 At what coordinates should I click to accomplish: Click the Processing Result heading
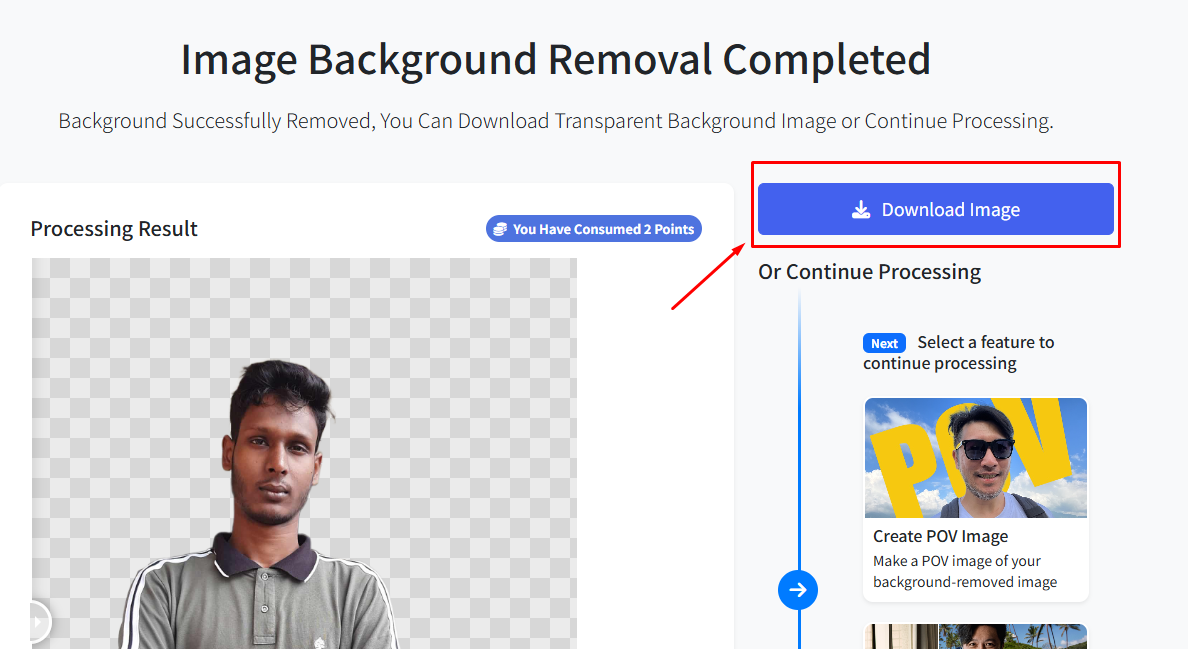pyautogui.click(x=114, y=228)
